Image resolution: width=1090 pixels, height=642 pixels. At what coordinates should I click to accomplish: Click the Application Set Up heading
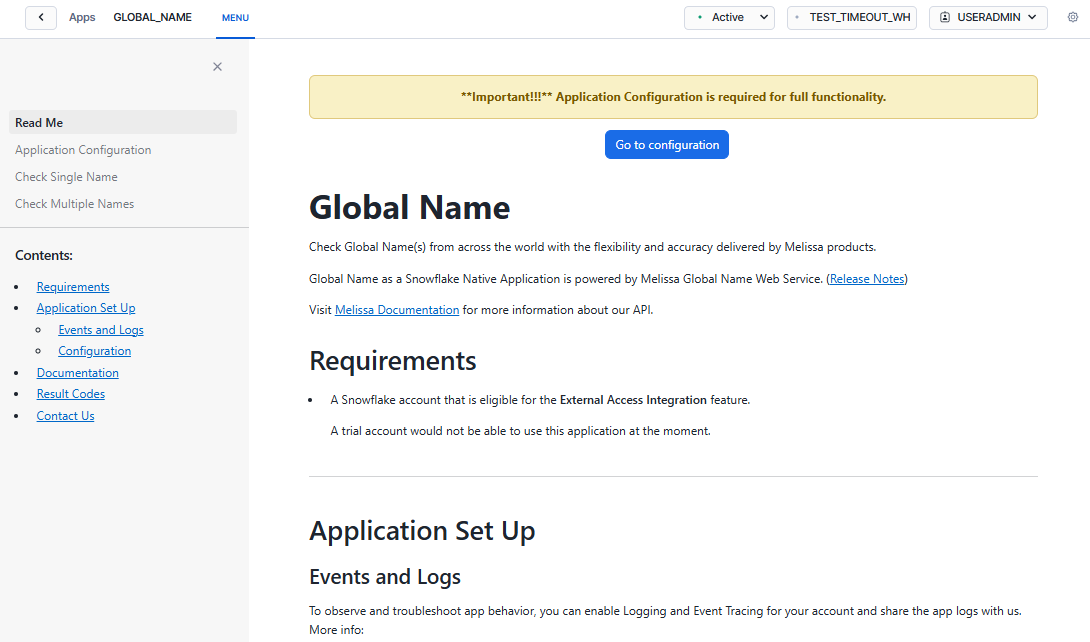(422, 531)
